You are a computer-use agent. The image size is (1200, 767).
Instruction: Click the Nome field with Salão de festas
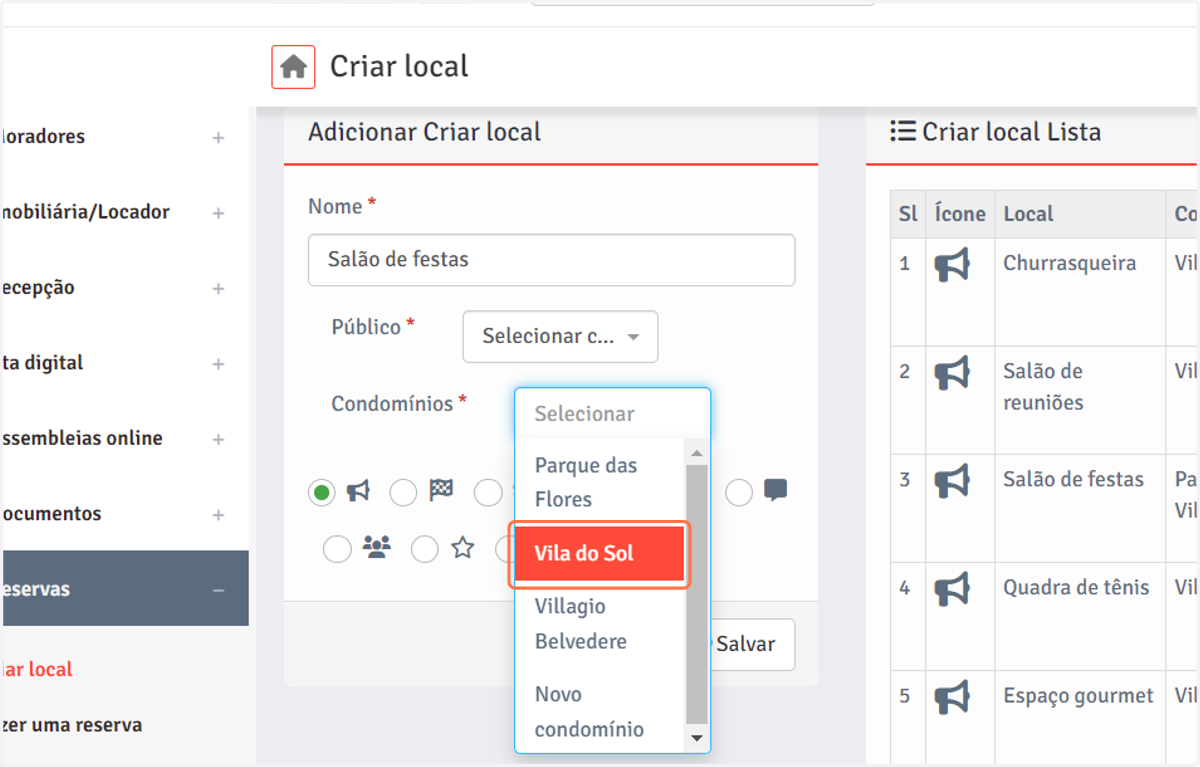[x=551, y=260]
